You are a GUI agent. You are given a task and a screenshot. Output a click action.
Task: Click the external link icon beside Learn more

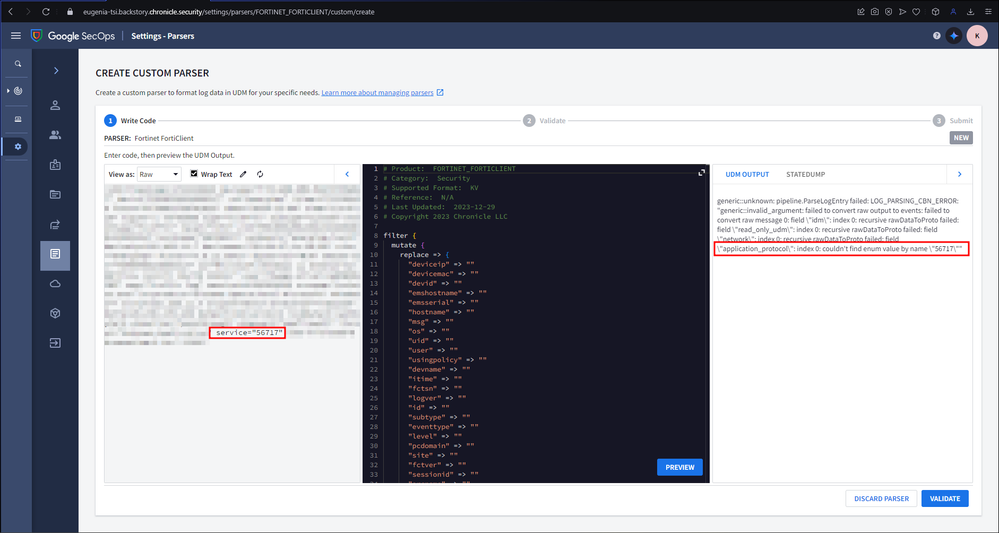[x=440, y=92]
